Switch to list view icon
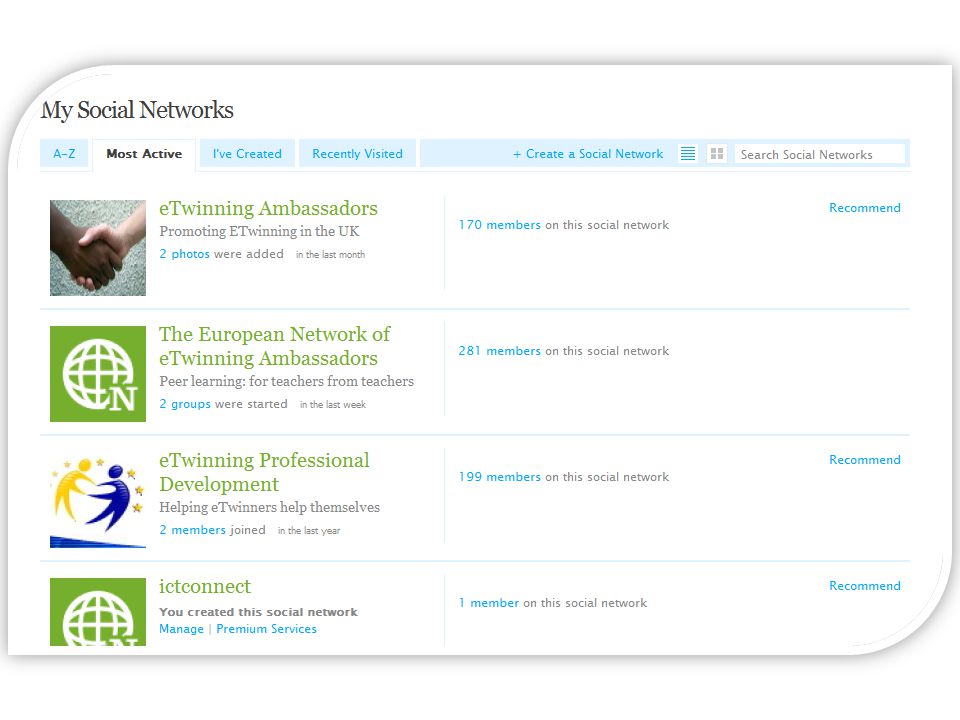 [x=688, y=154]
